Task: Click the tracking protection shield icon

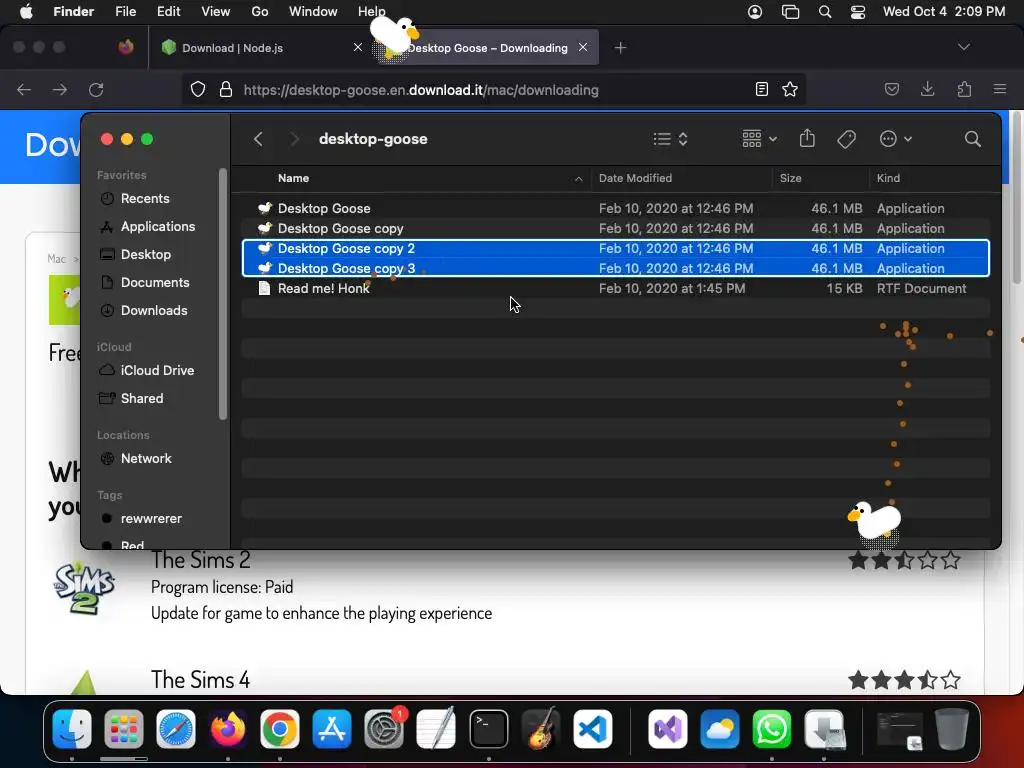Action: 198,89
